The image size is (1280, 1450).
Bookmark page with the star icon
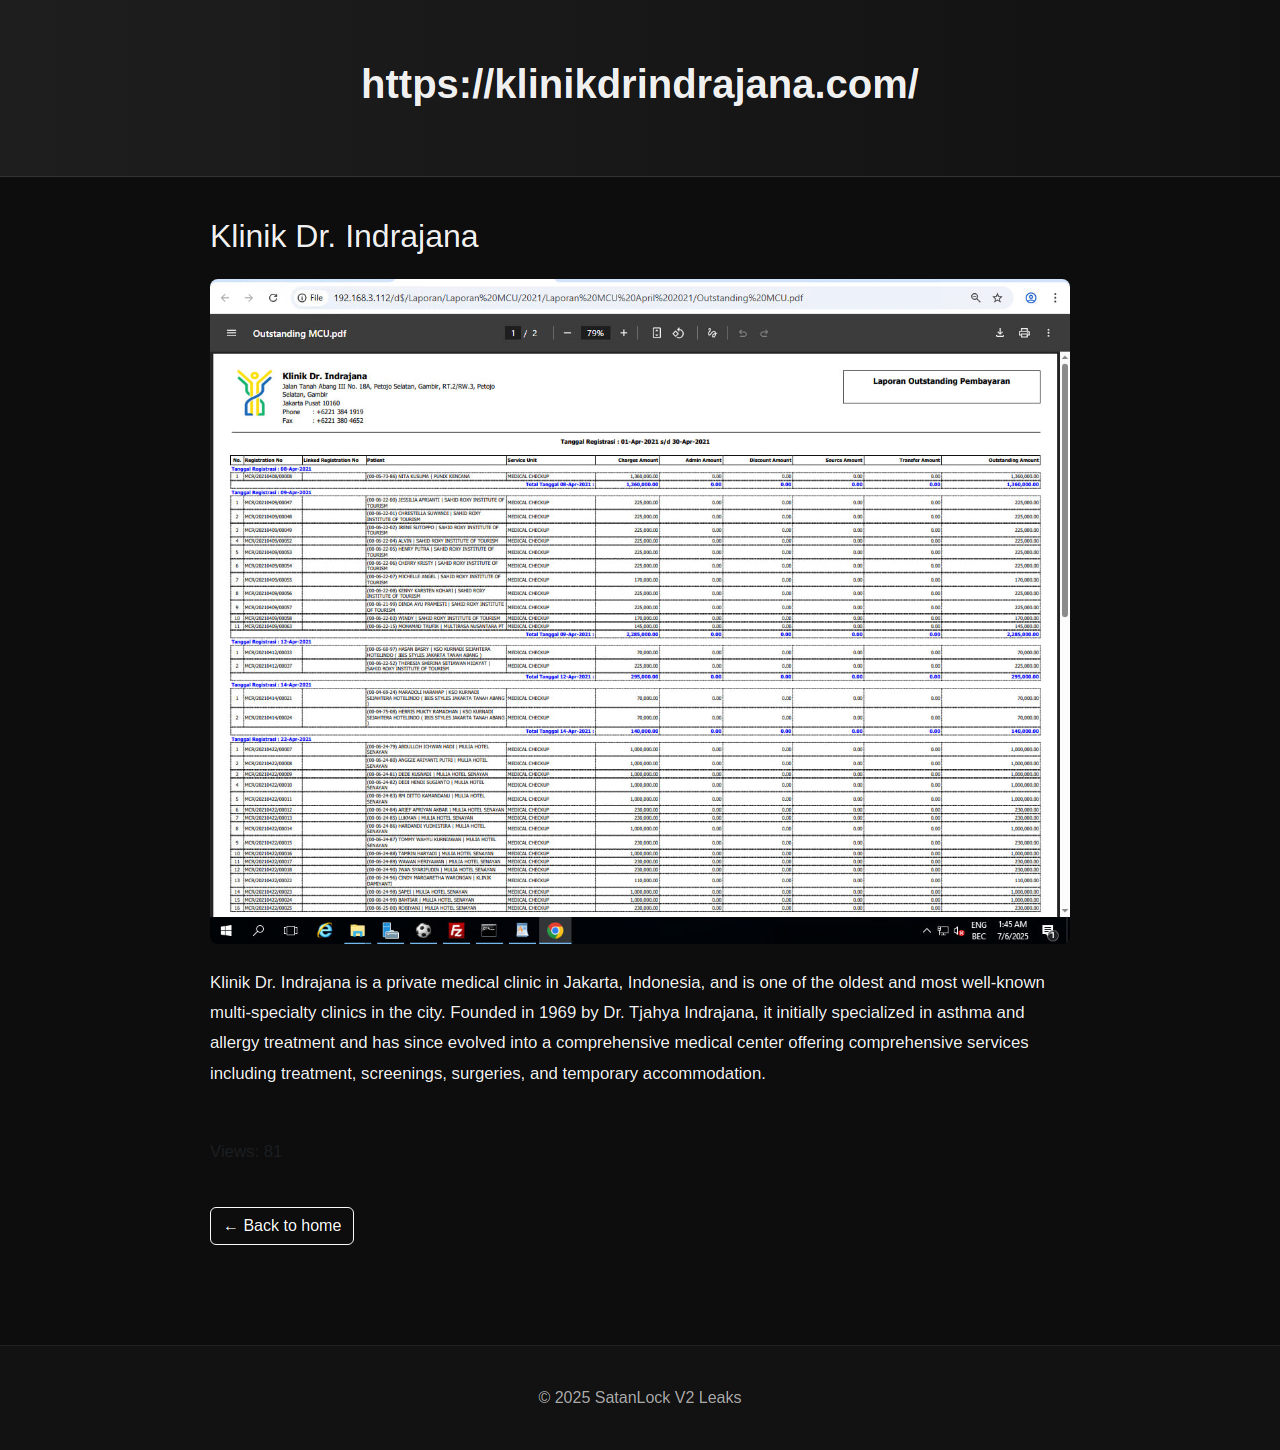click(997, 298)
